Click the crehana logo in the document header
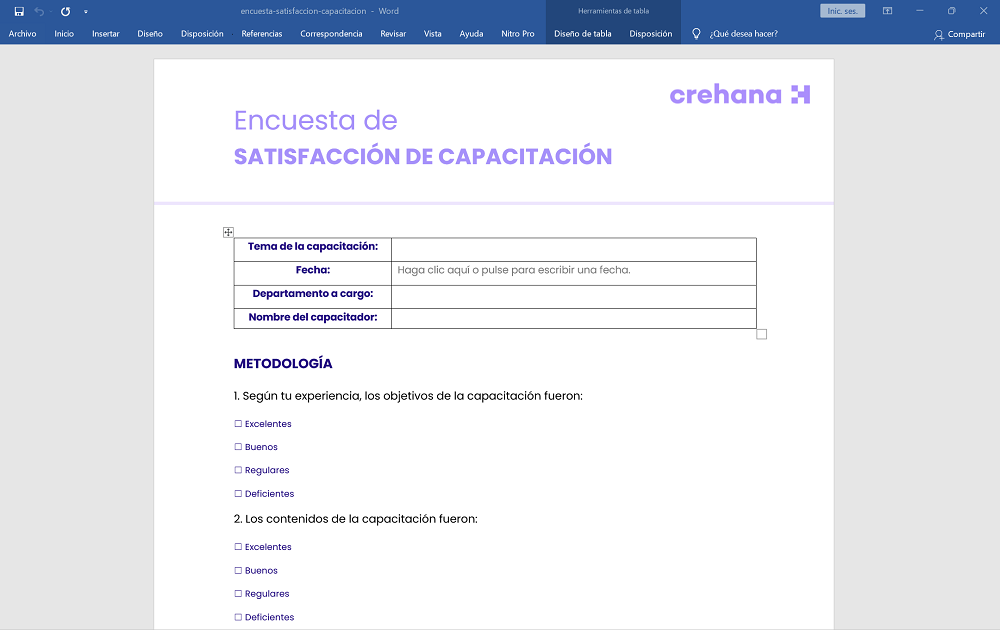Screen dimensions: 1000x630 tap(740, 95)
